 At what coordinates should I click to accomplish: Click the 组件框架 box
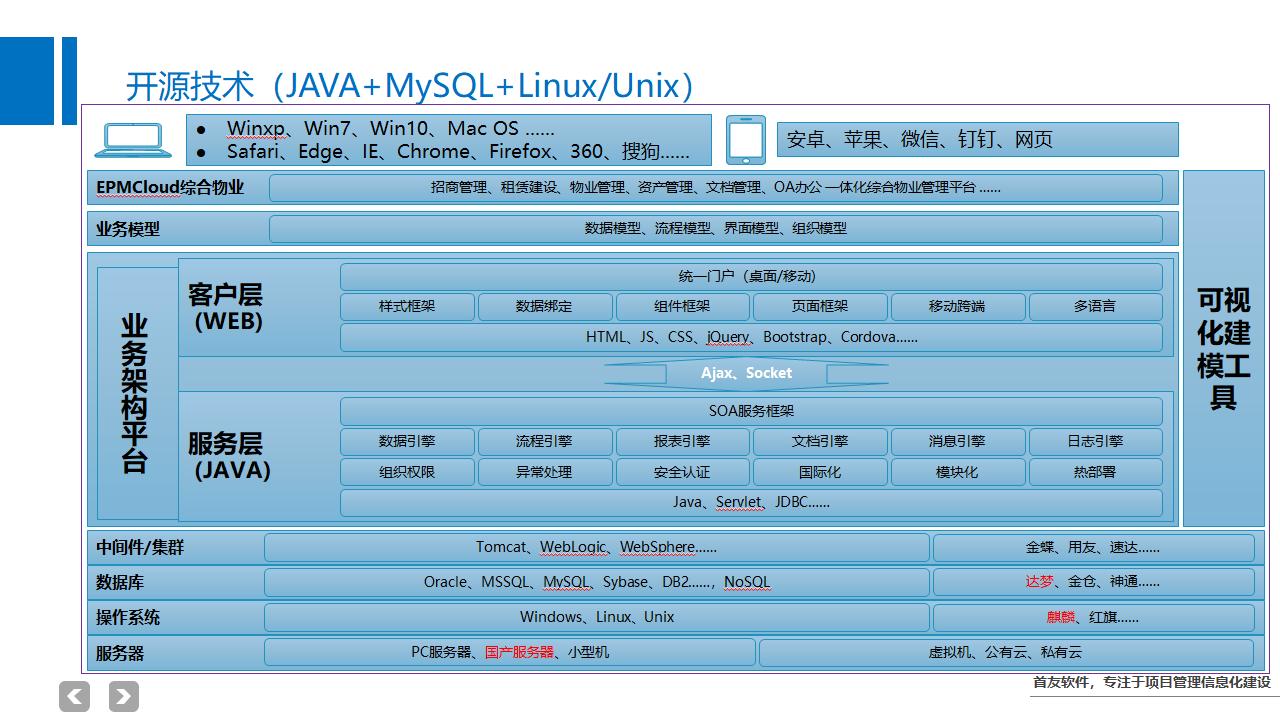click(682, 307)
